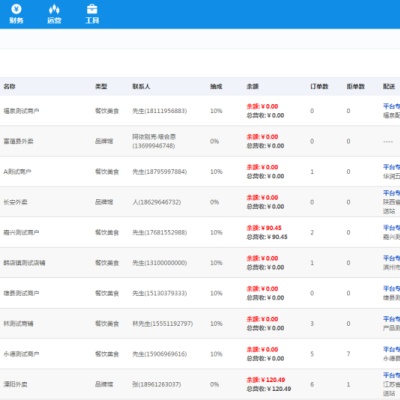Open the 工具 tools menu
The height and width of the screenshot is (400, 400).
click(92, 14)
